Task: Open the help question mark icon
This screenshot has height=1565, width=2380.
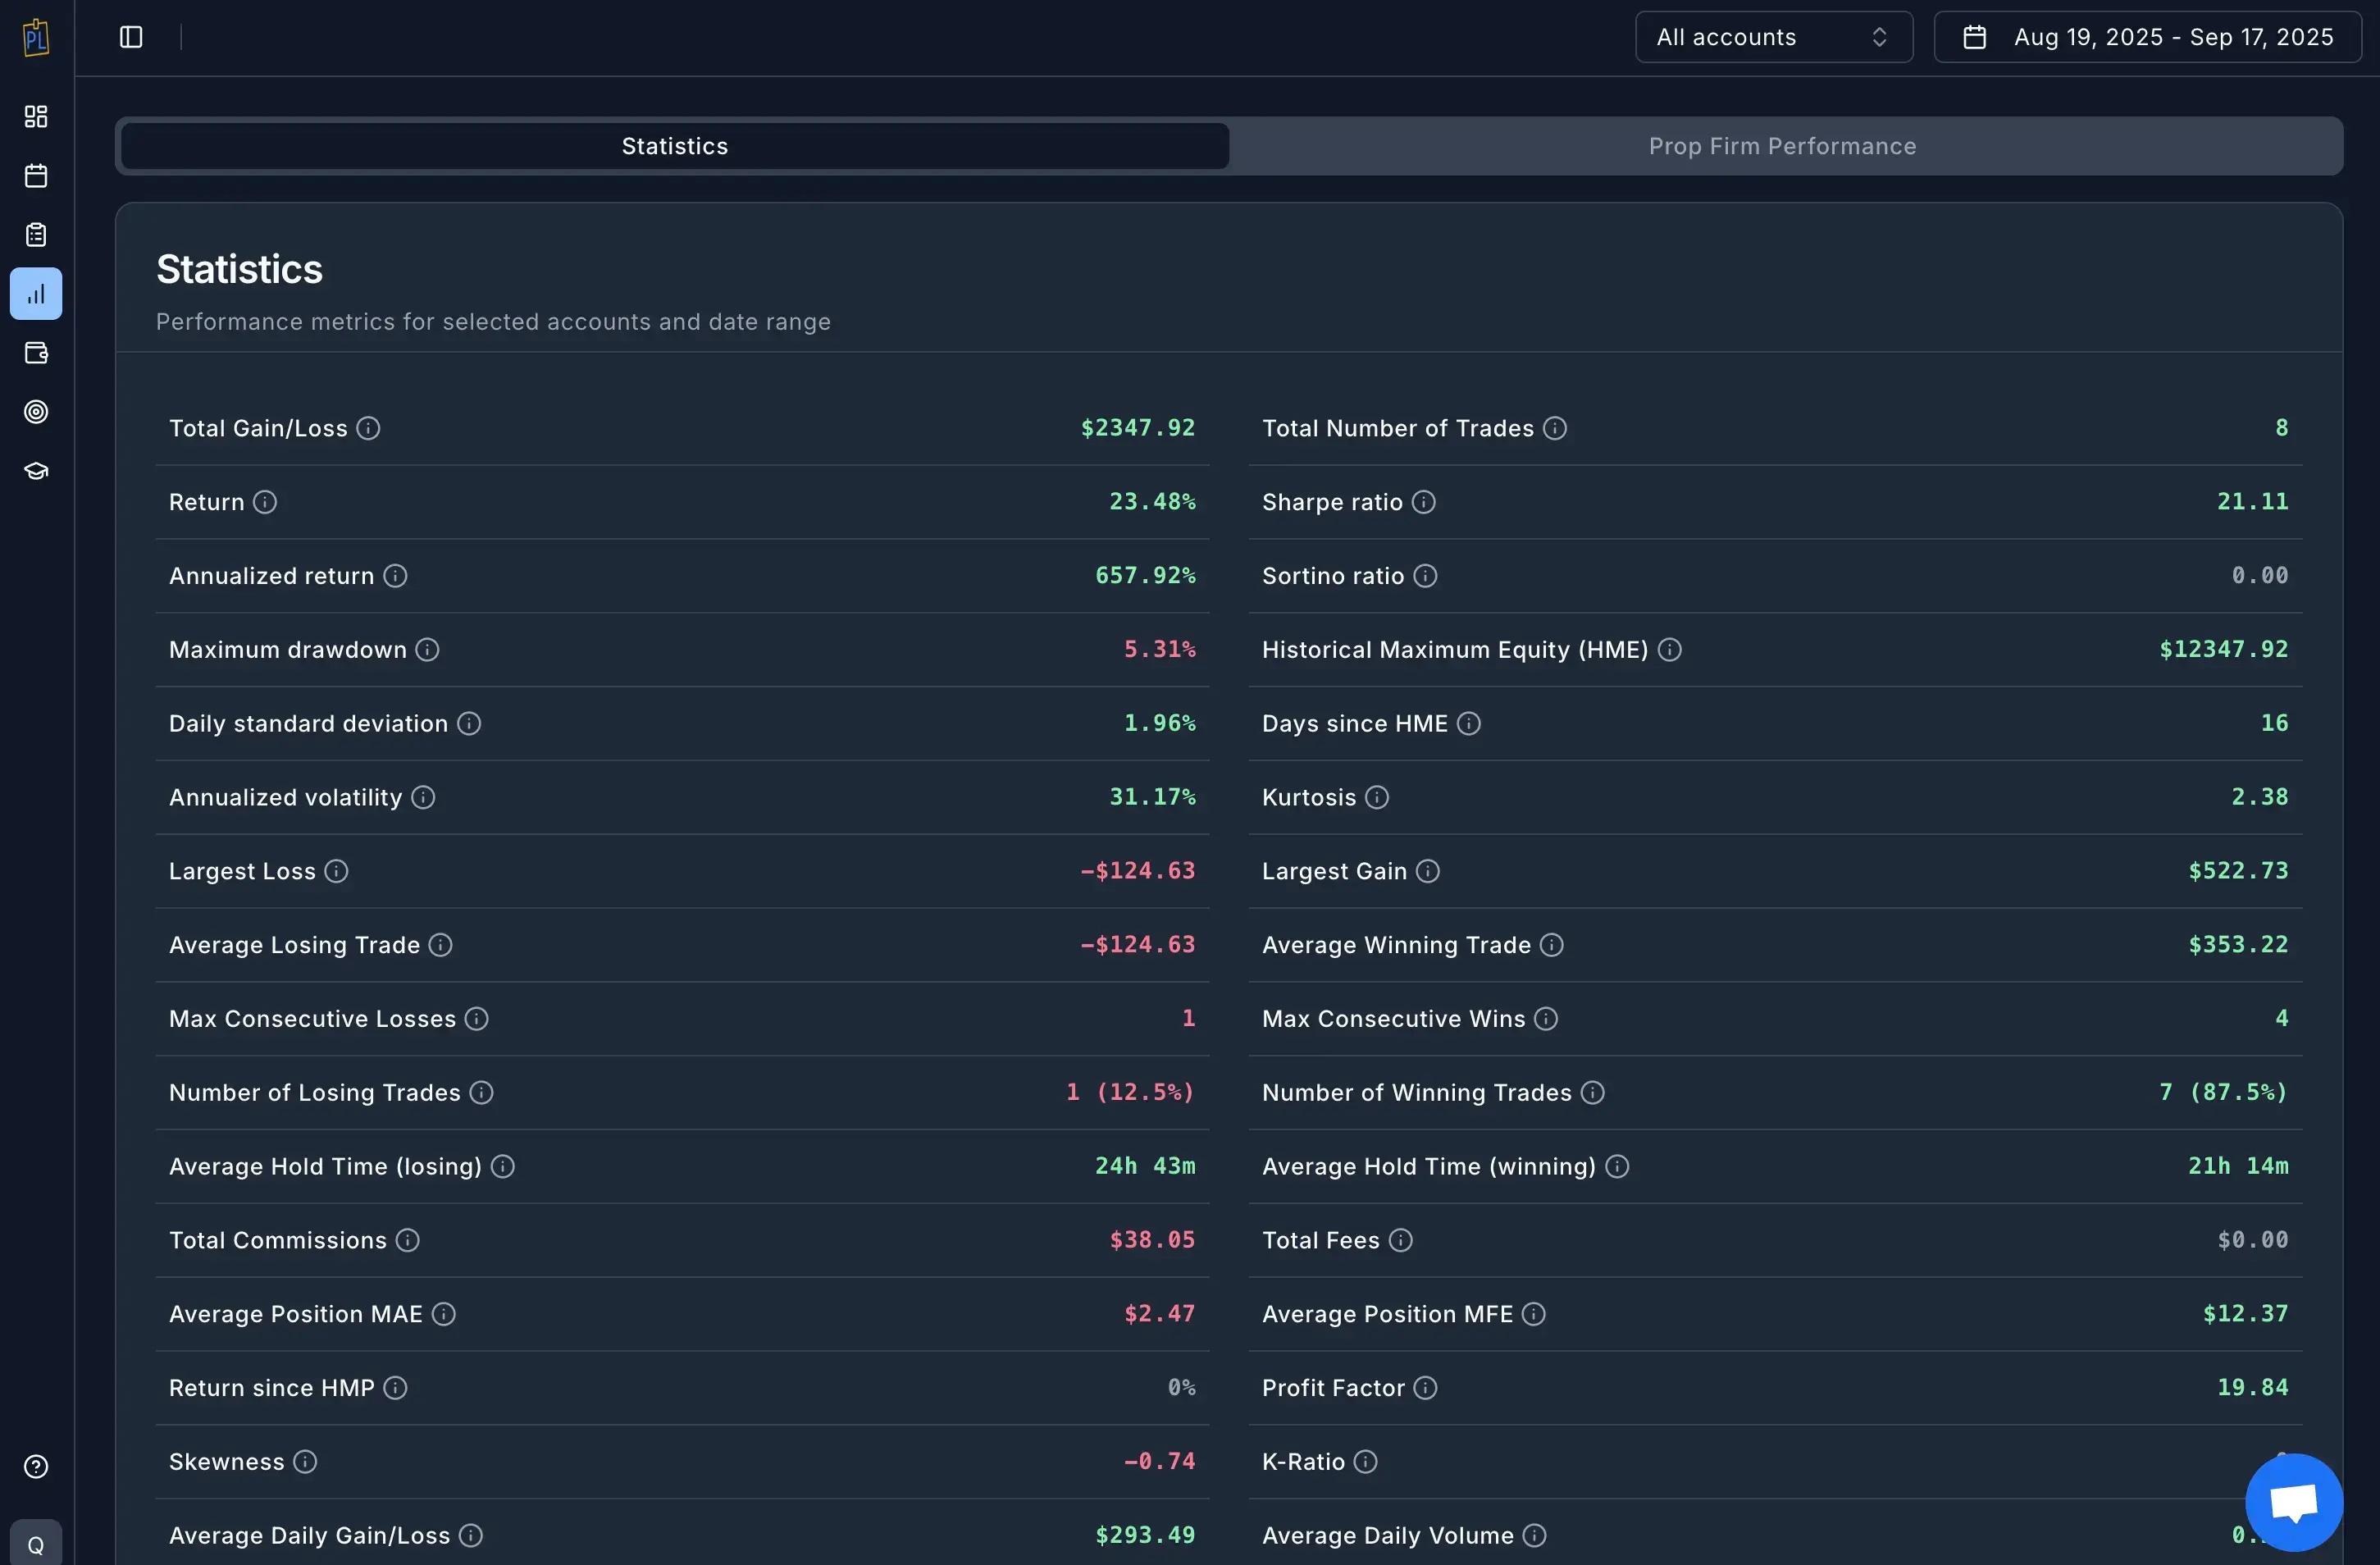Action: point(36,1466)
